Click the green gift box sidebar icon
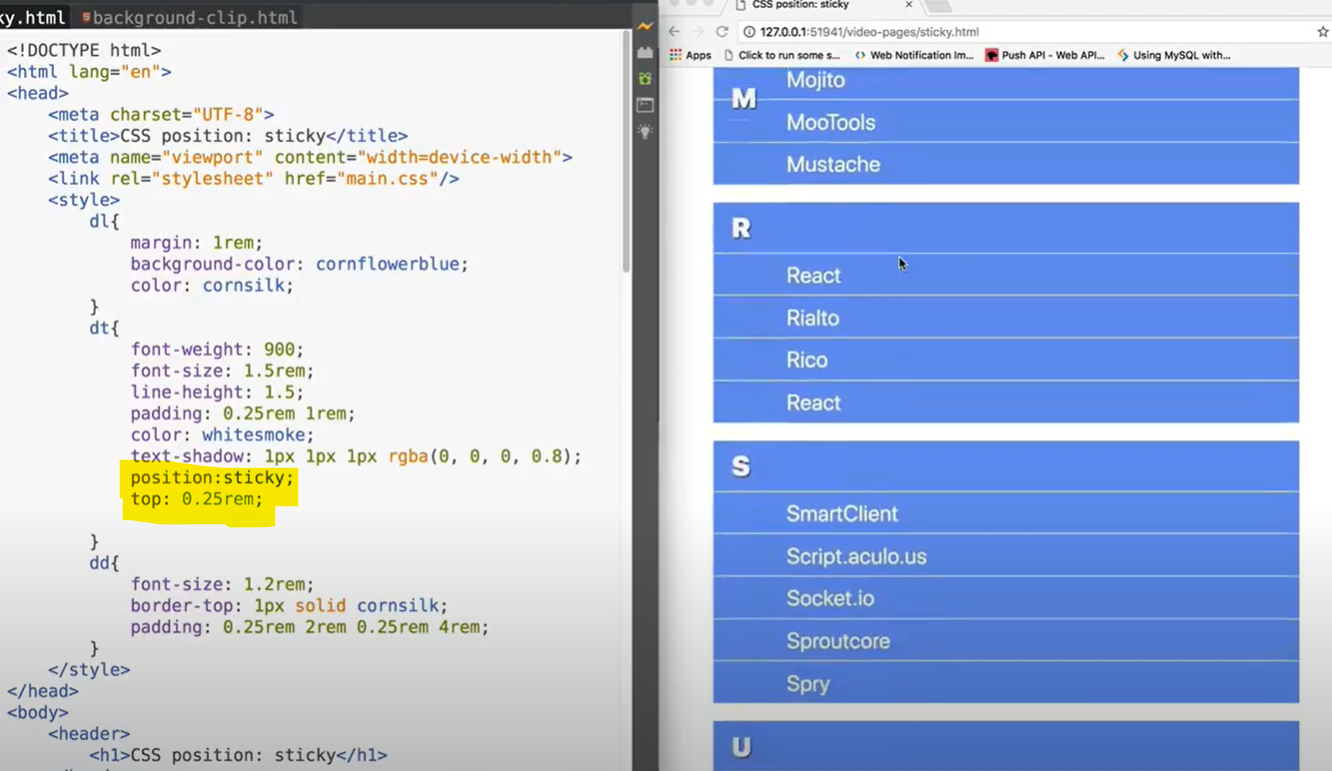 coord(645,78)
